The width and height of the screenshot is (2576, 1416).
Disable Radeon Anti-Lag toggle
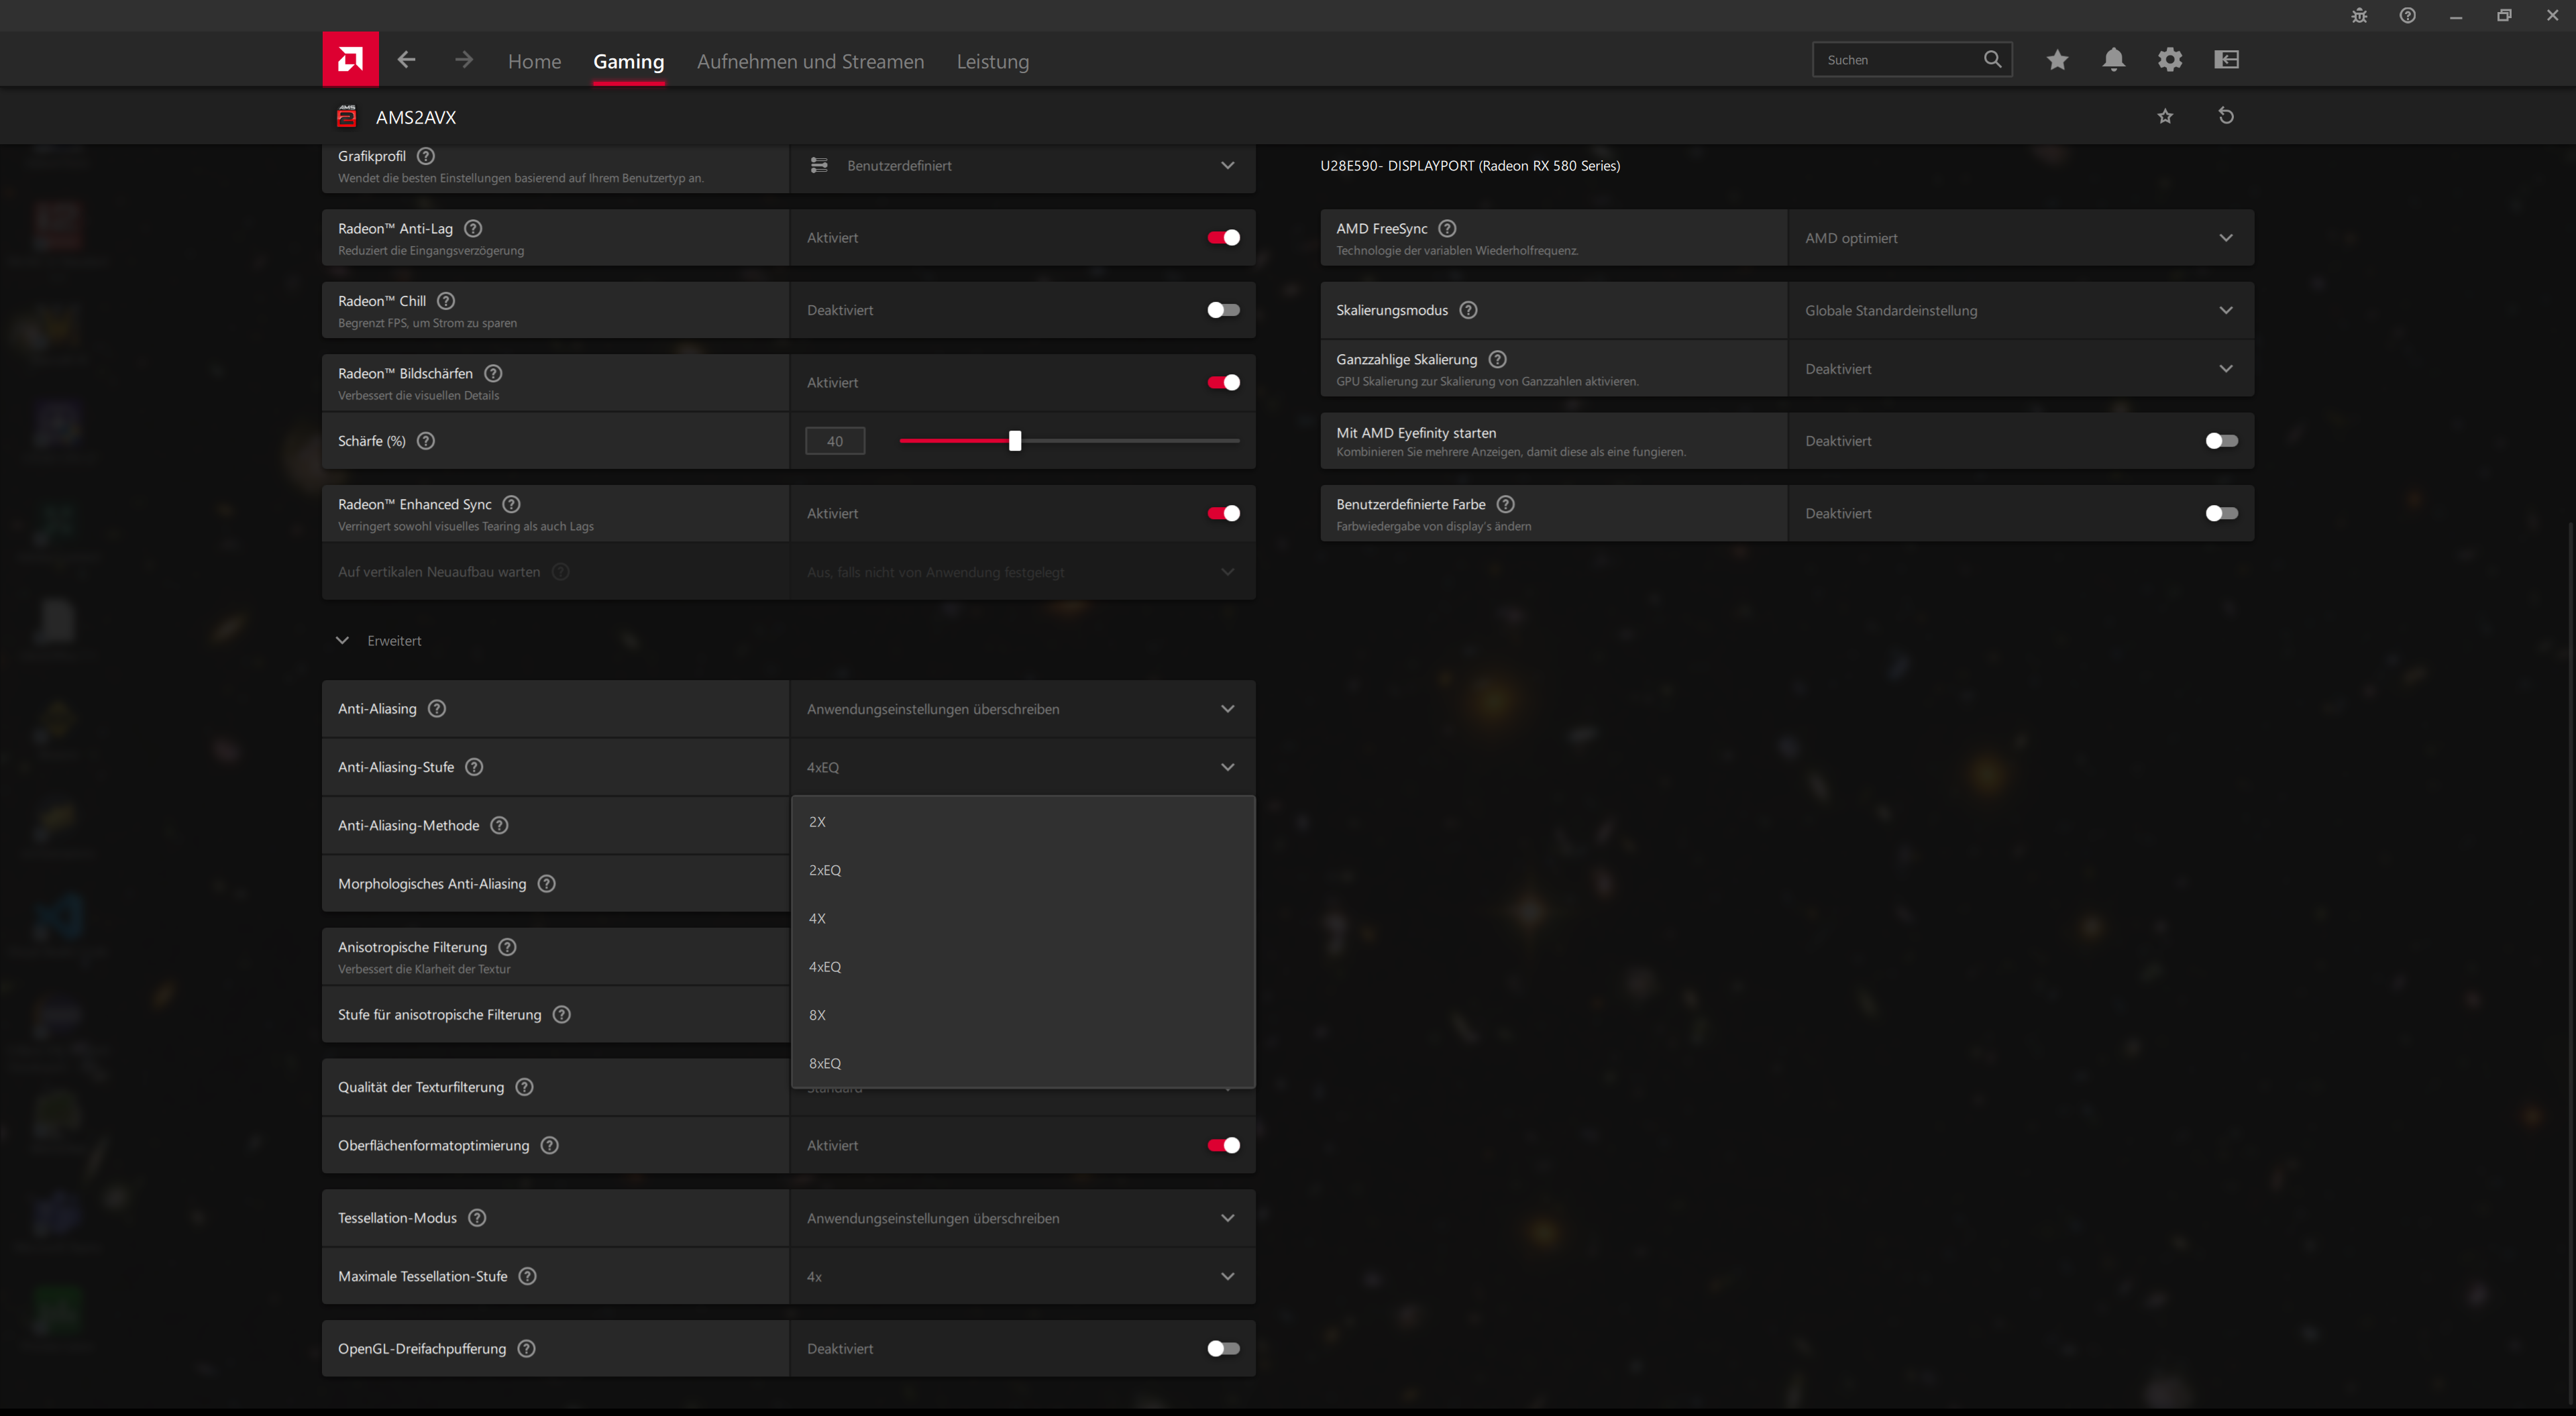1223,237
